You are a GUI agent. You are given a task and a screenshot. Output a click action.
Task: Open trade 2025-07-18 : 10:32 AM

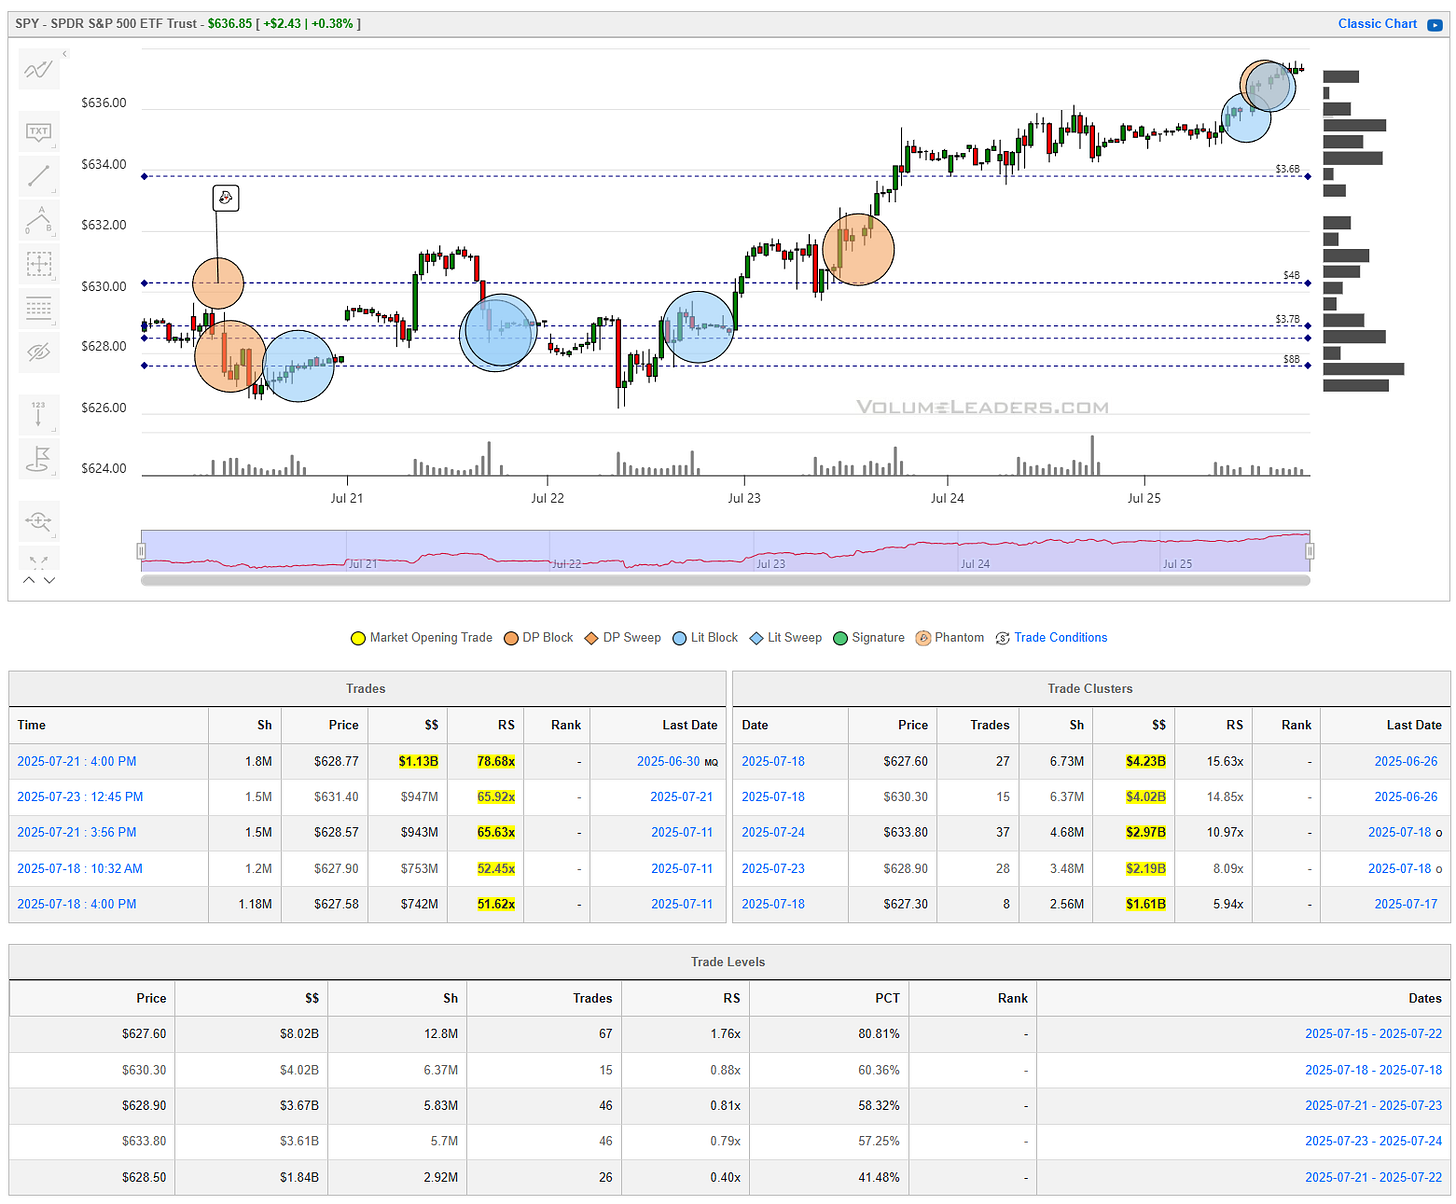(80, 868)
